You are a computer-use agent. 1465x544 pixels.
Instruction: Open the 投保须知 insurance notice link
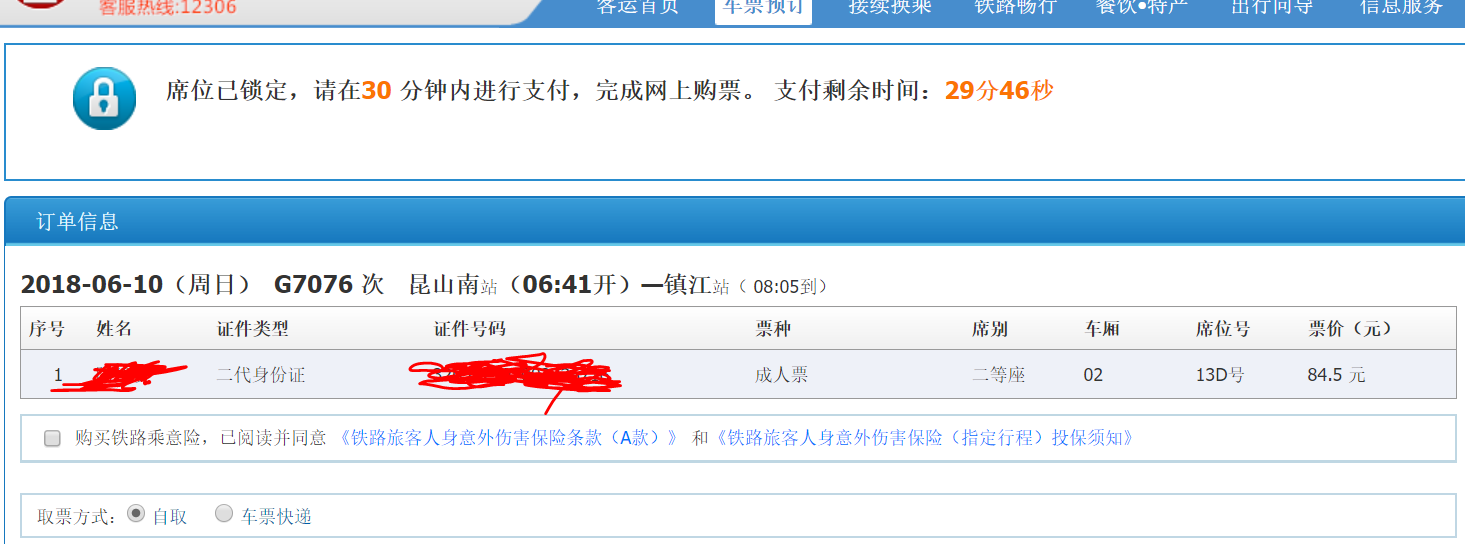coord(925,438)
